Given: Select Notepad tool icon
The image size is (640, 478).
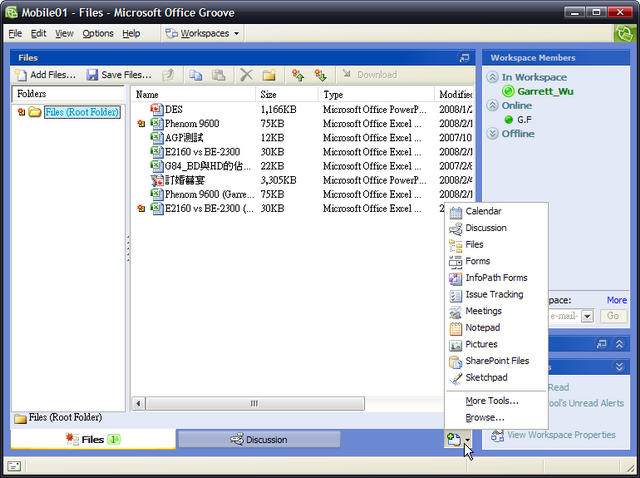Looking at the screenshot, I should (456, 328).
